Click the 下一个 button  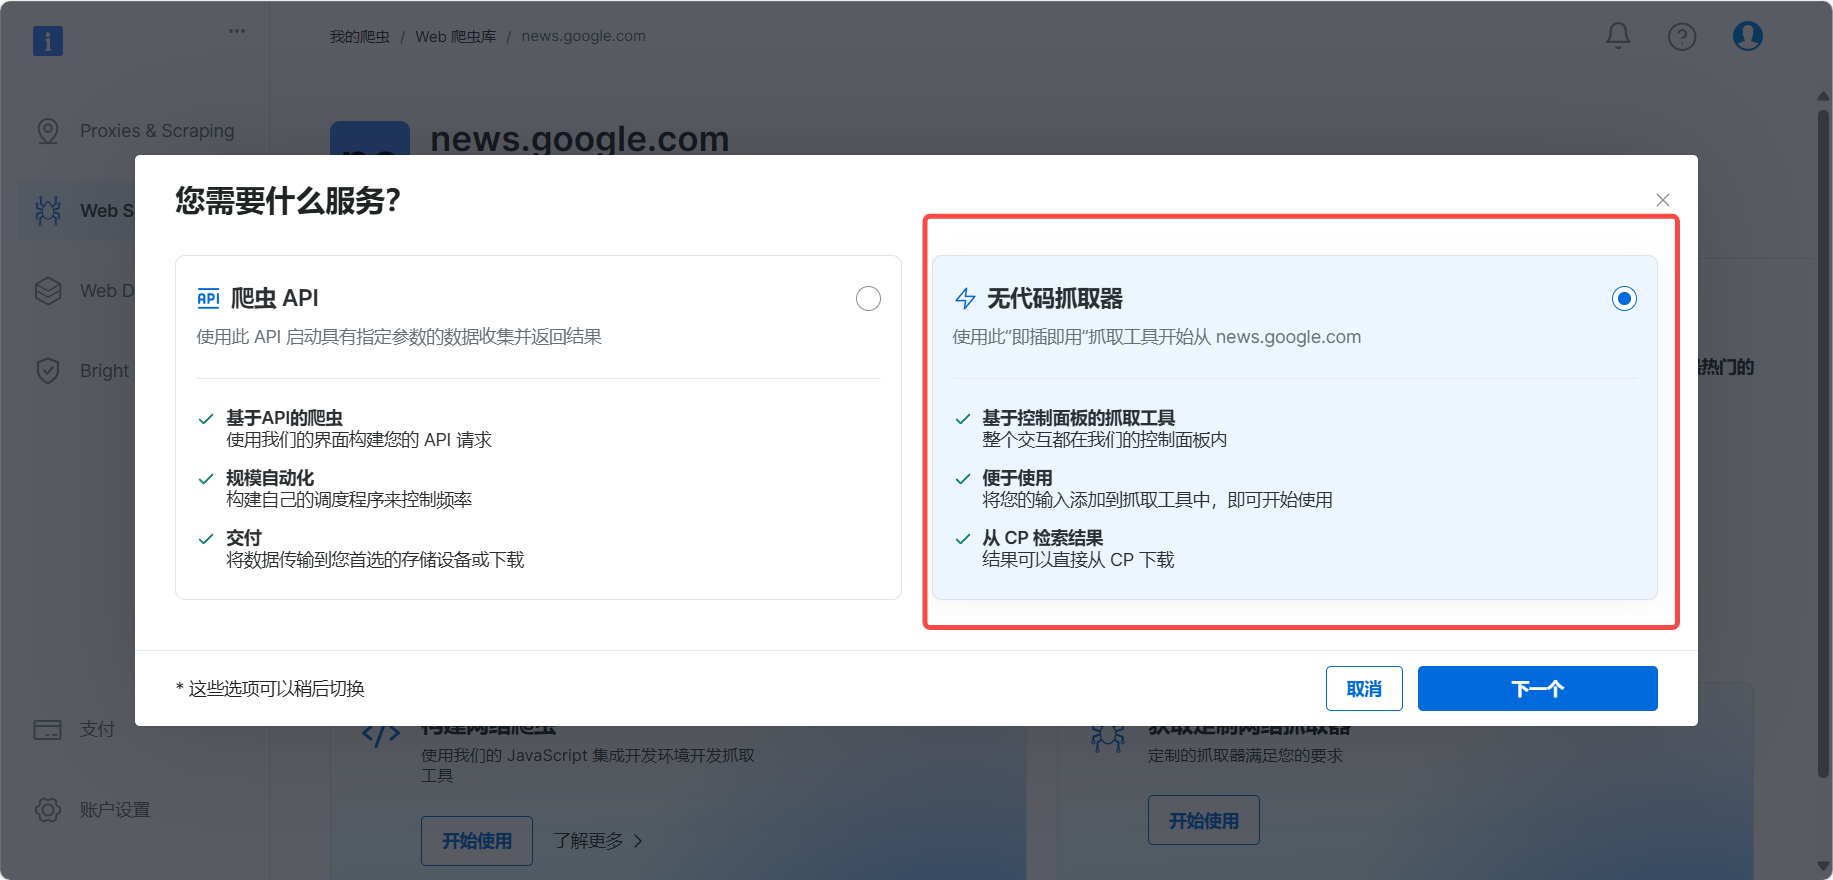pos(1537,688)
